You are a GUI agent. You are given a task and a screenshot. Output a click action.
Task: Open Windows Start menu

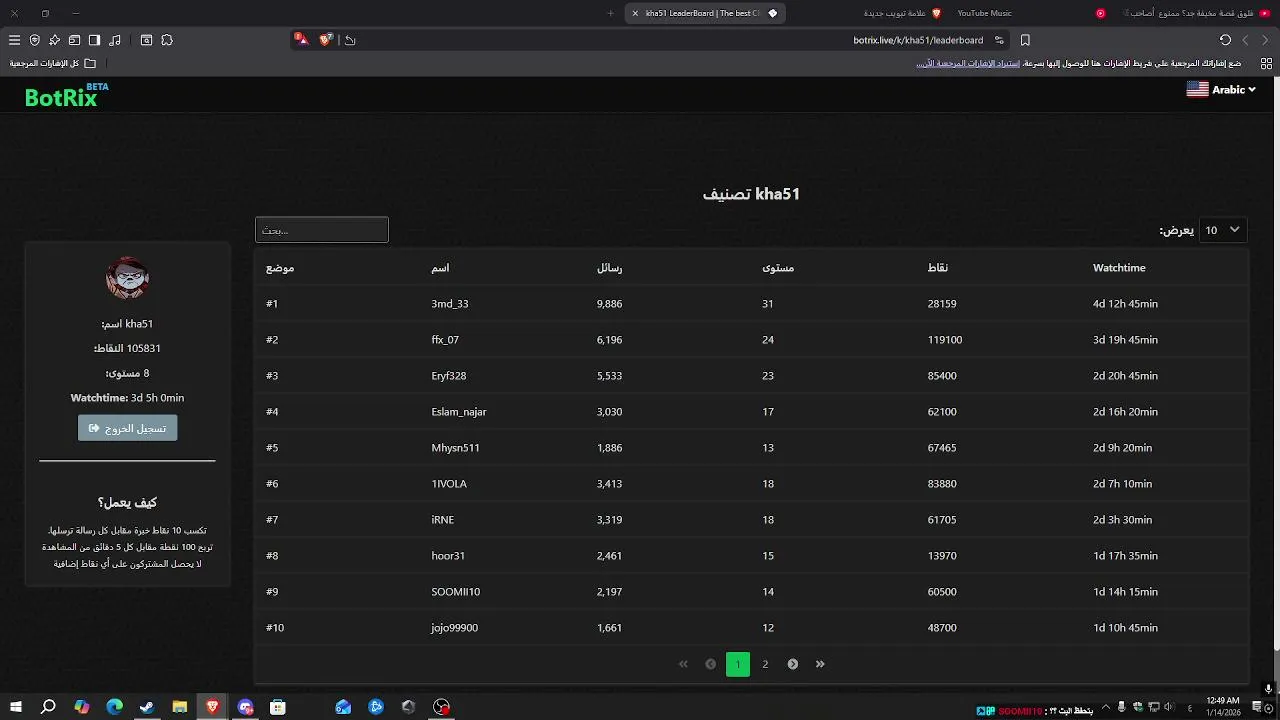coord(16,707)
